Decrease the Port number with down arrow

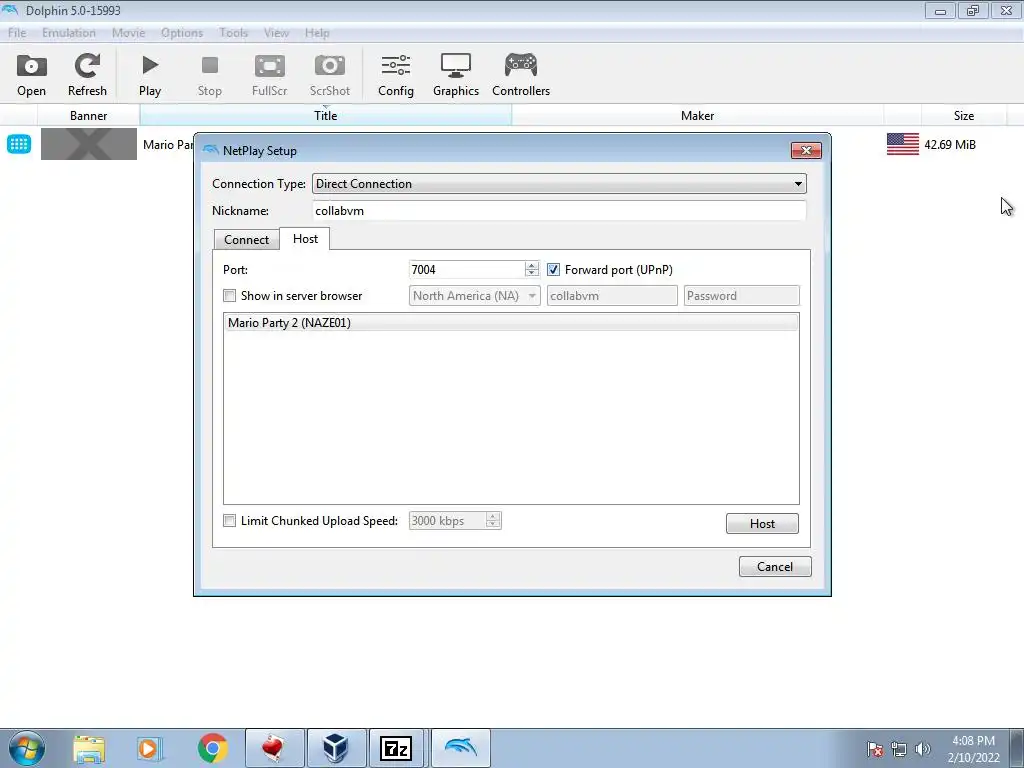532,274
